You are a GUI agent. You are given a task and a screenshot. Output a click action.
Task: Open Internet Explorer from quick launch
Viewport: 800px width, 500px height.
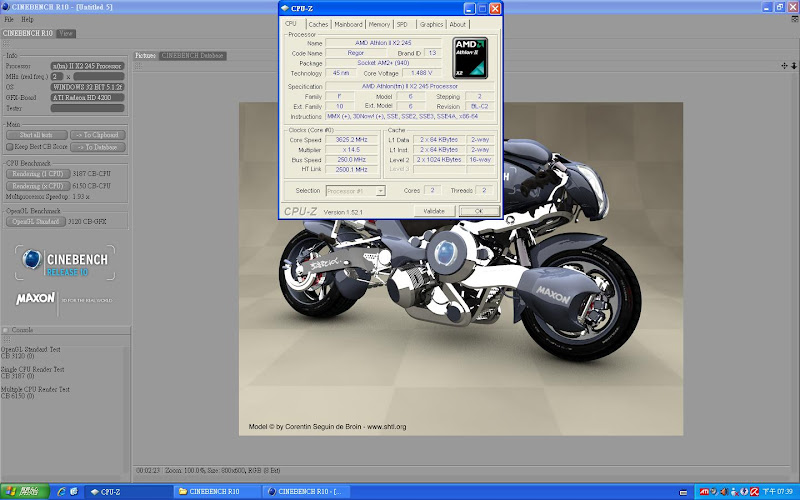pos(61,492)
